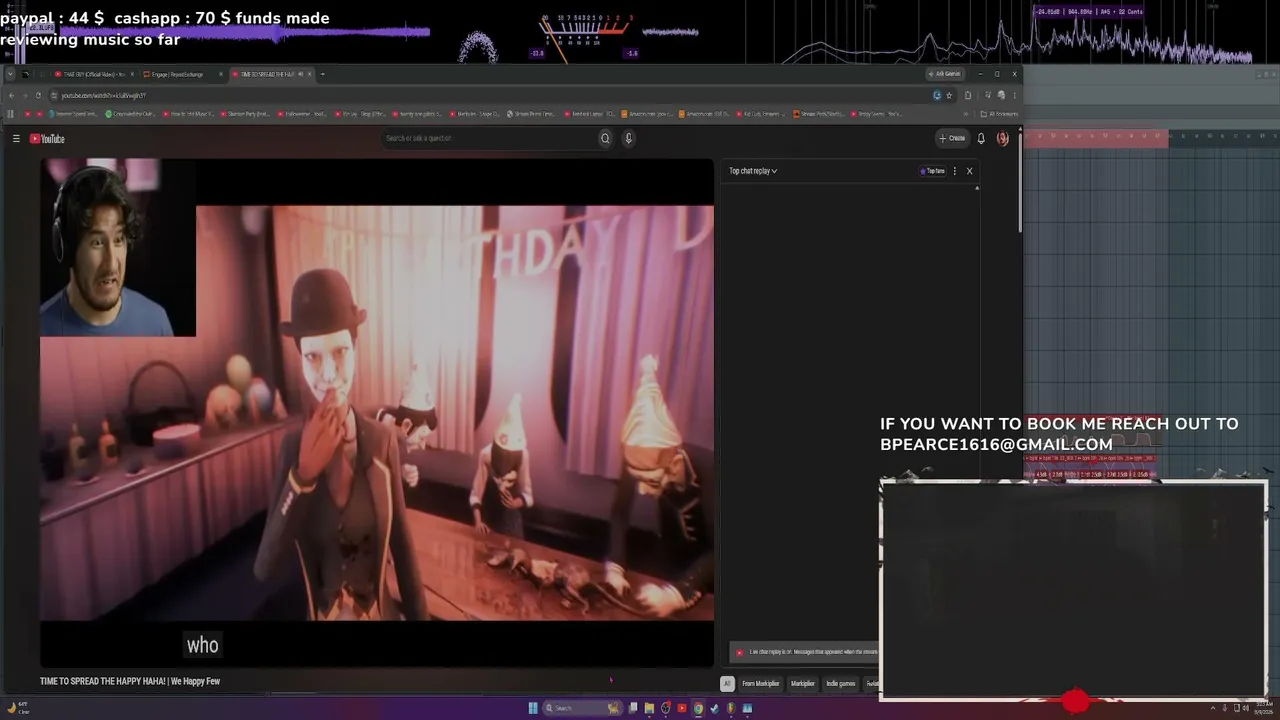Open the tab search dropdown in browser
This screenshot has width=1280, height=720.
click(11, 74)
